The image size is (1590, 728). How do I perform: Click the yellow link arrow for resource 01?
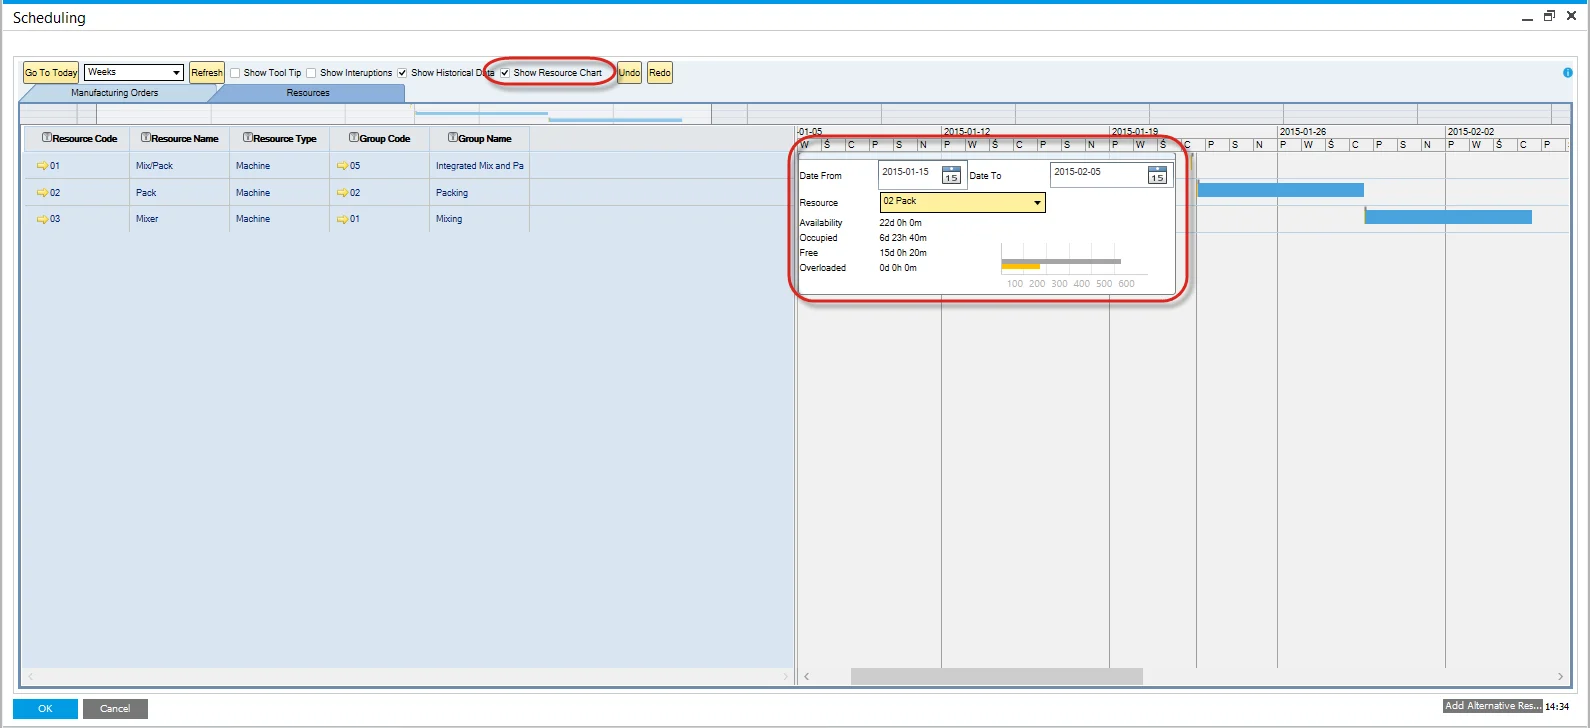pyautogui.click(x=42, y=166)
